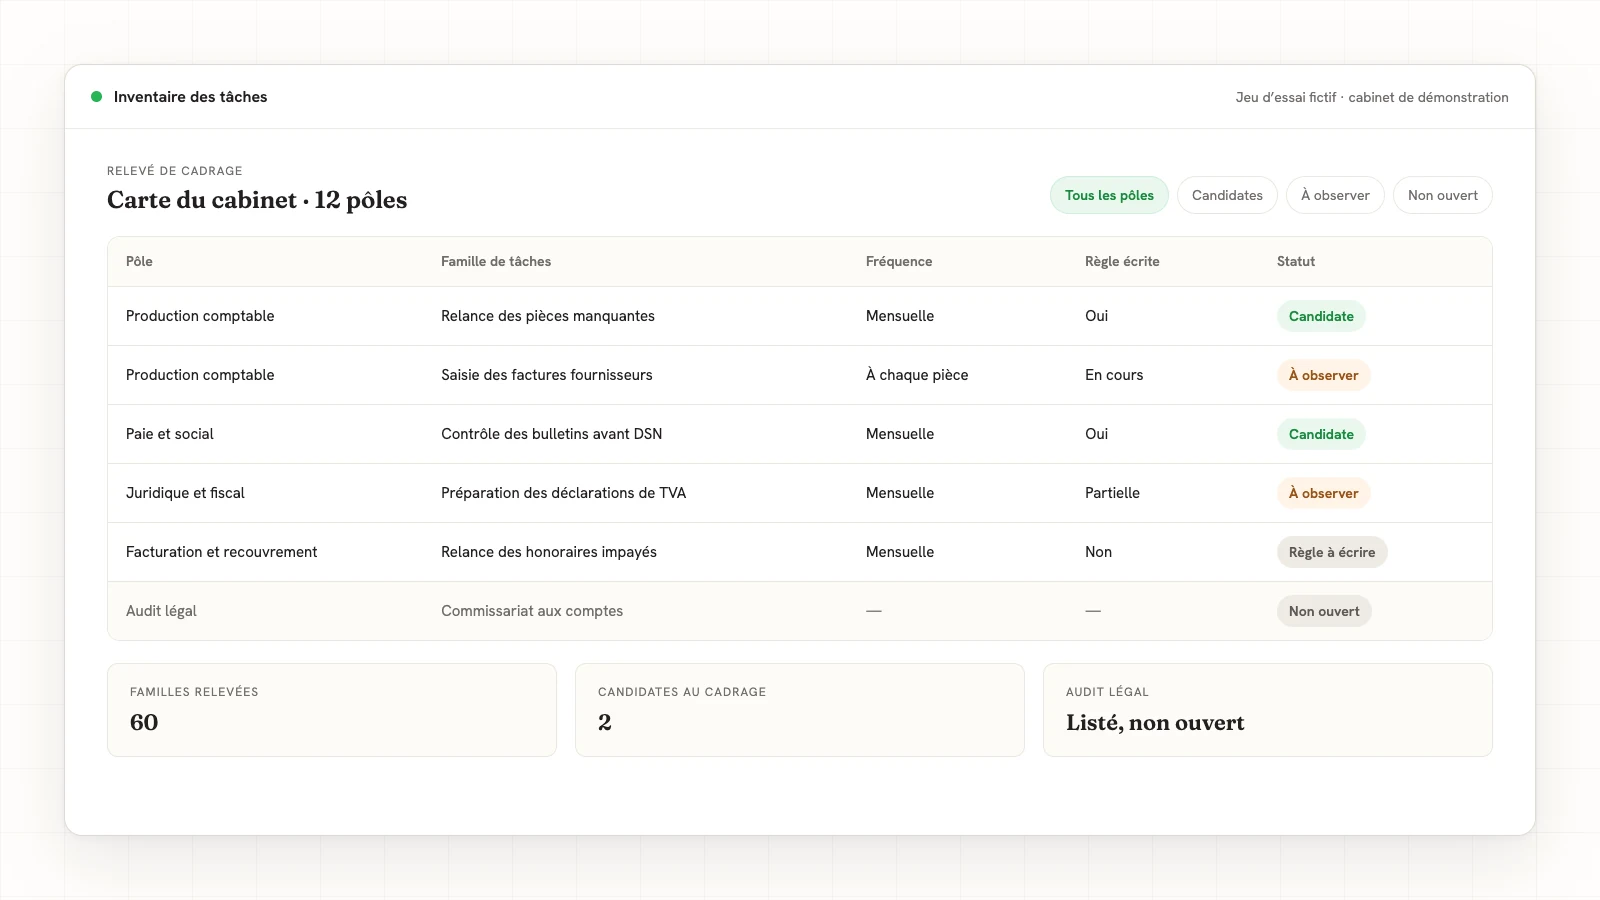
Task: Select "Contrôle des bulletins avant DSN" cell
Action: (x=552, y=434)
